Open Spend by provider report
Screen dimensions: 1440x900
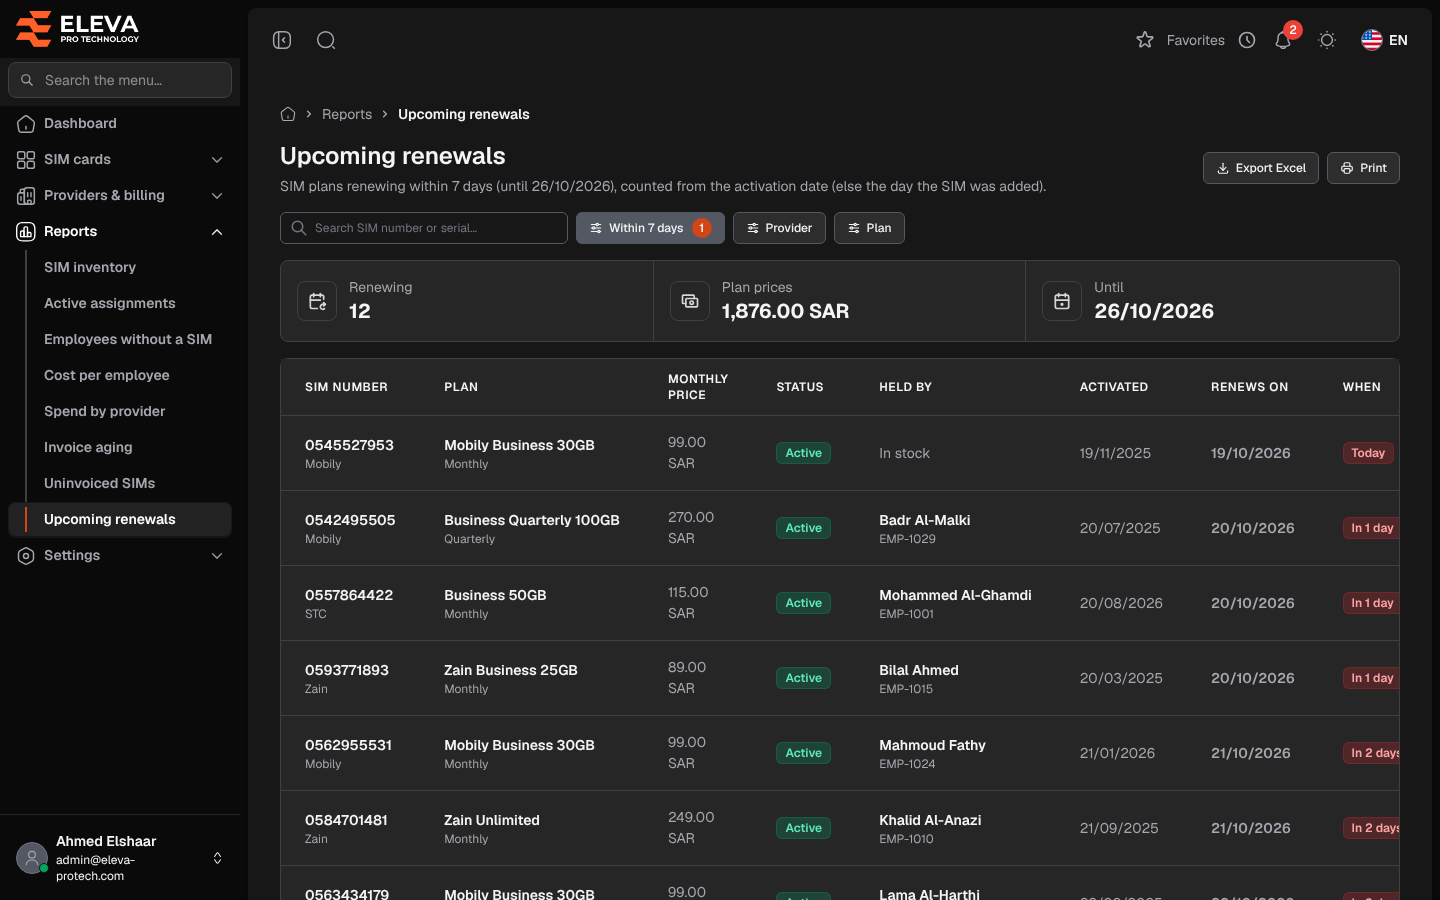coord(105,411)
